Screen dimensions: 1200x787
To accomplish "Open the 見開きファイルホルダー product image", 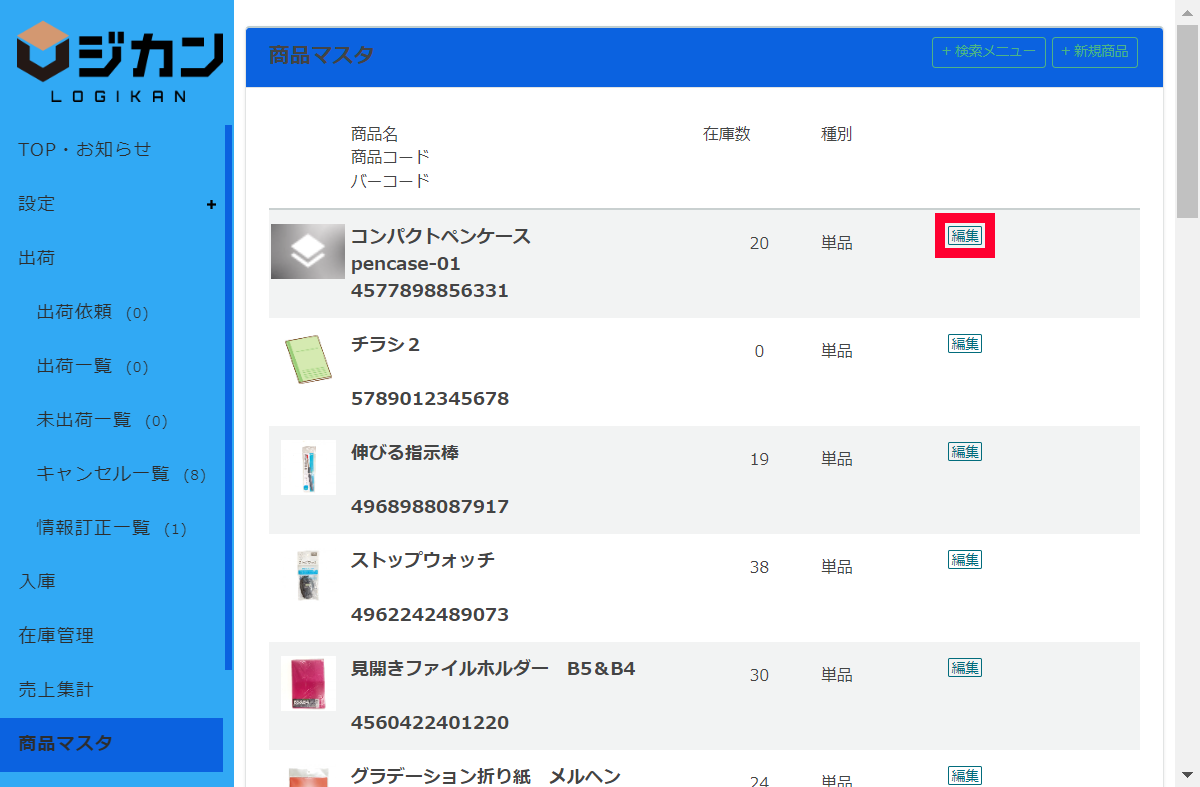I will point(308,683).
